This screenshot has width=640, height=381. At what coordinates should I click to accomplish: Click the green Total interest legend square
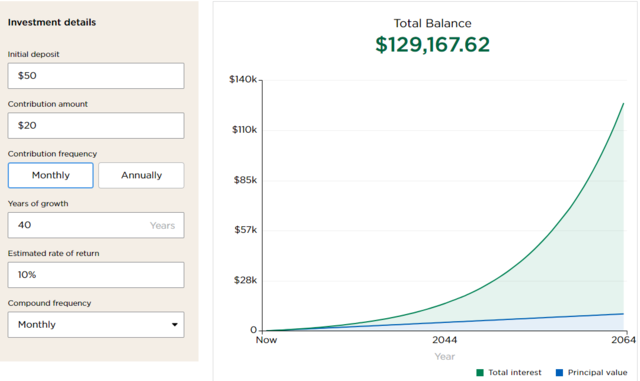pyautogui.click(x=480, y=372)
